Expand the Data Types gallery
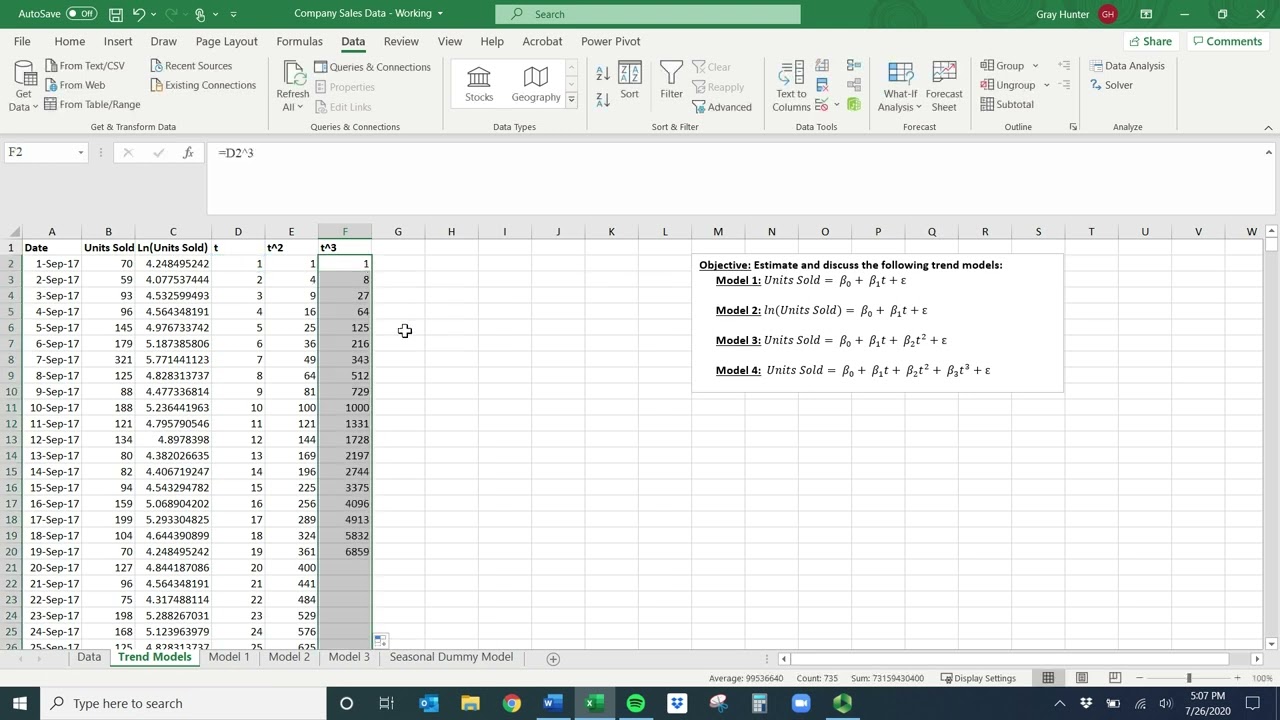Screen dimensions: 1280x720 coord(571,99)
